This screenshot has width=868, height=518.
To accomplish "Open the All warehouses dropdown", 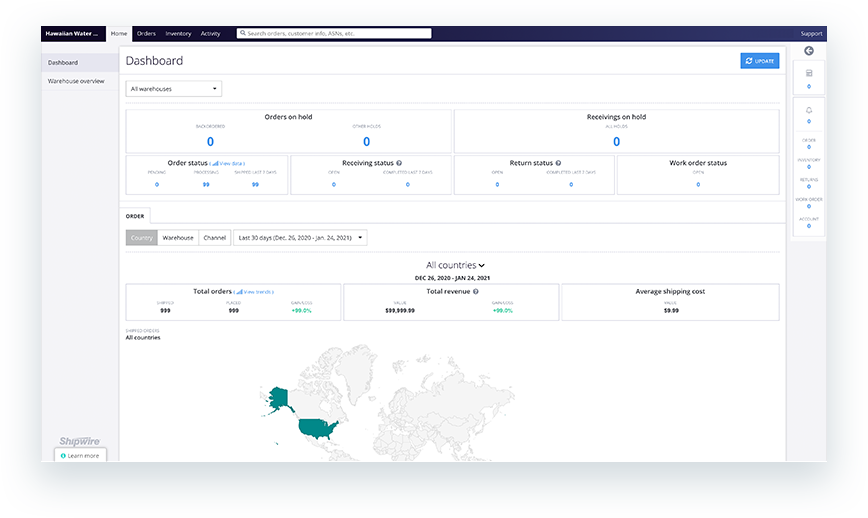I will pyautogui.click(x=174, y=89).
